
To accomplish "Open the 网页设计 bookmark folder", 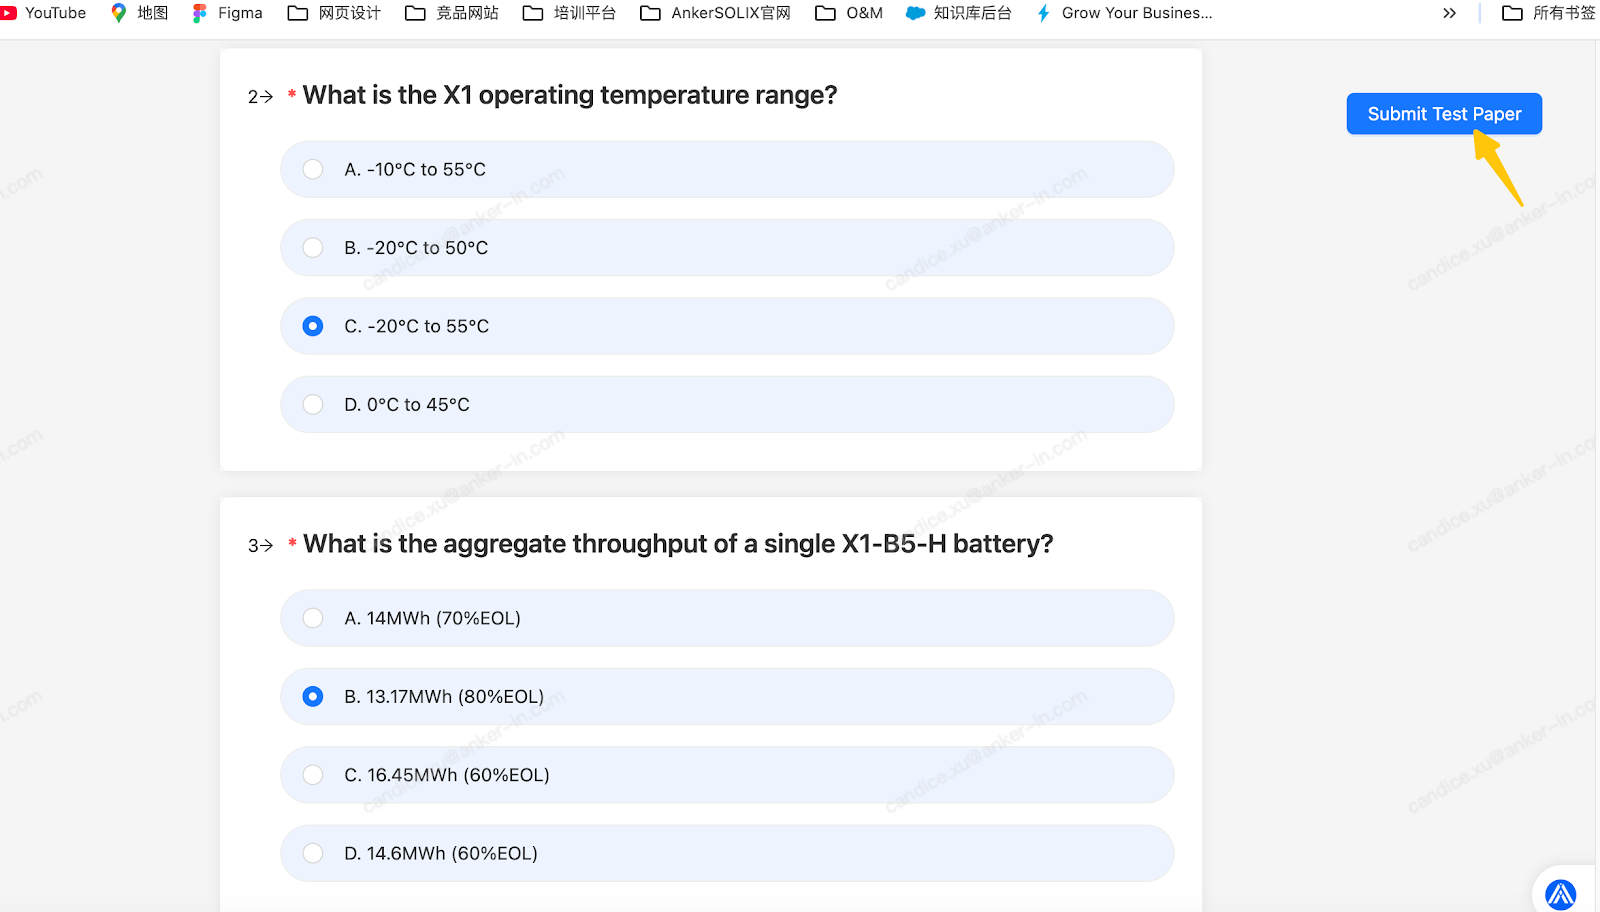I will tap(334, 13).
